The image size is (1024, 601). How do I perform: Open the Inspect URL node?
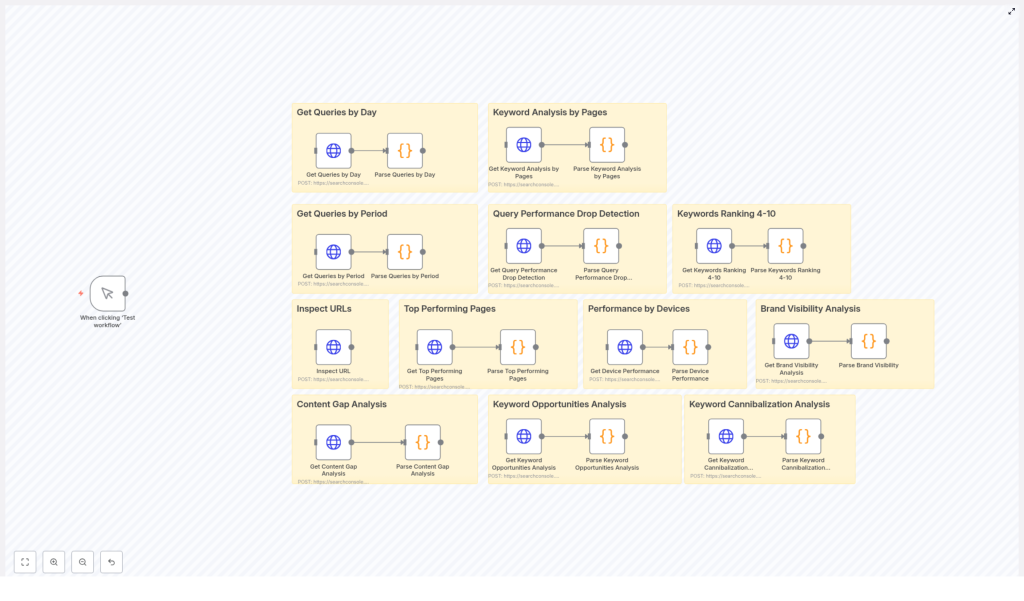(333, 349)
